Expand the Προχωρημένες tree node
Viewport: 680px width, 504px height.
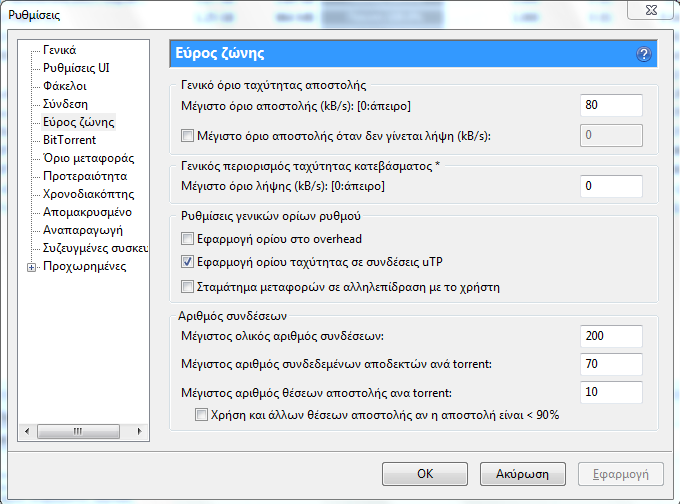pos(31,267)
